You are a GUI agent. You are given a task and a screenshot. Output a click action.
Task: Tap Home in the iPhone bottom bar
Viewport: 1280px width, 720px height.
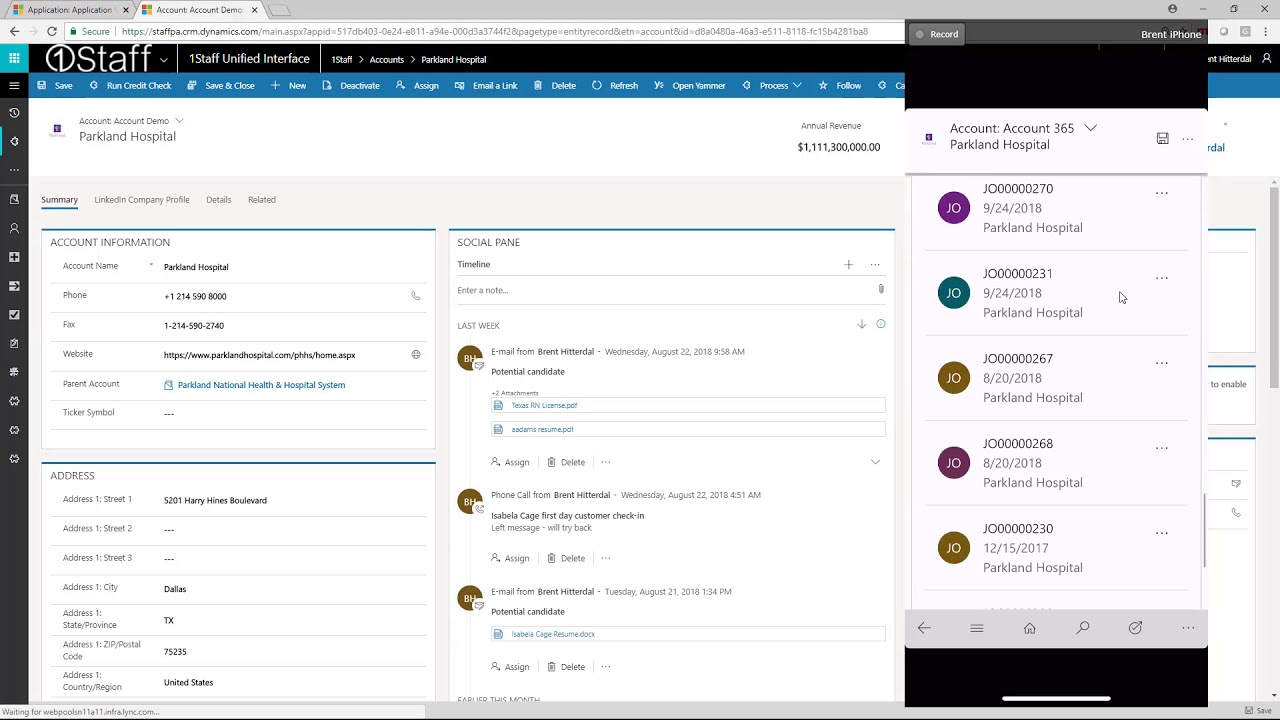tap(1030, 628)
